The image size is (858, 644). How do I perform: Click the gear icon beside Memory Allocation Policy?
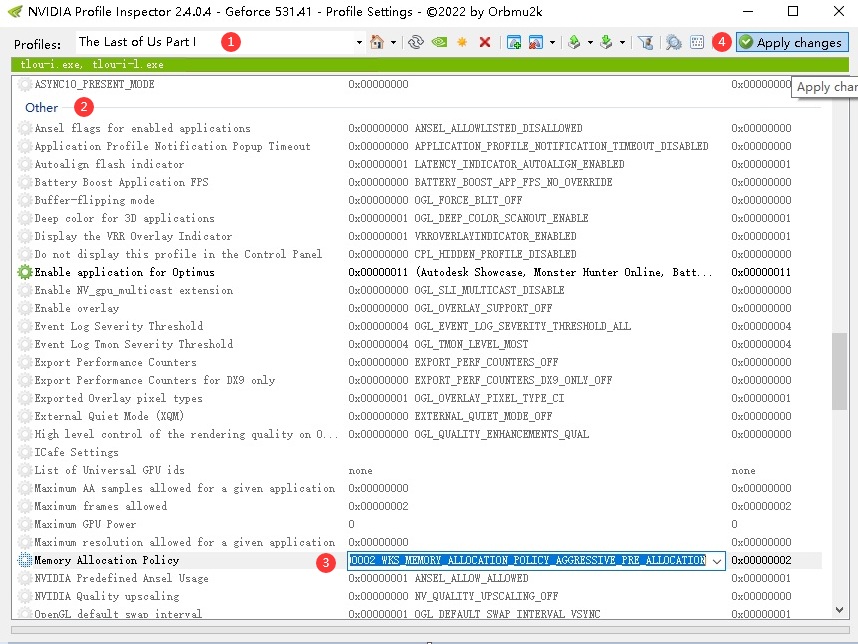[25, 560]
